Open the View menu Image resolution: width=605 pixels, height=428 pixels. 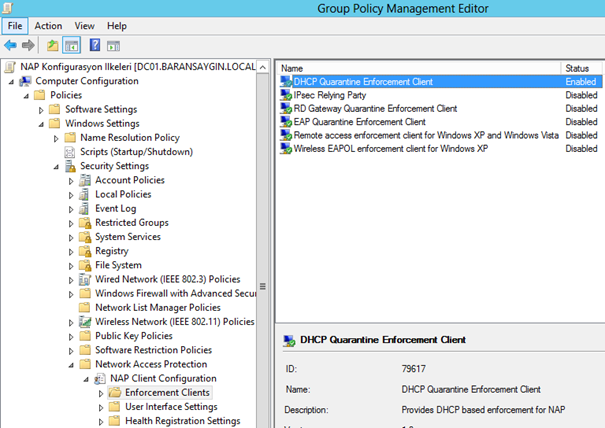pyautogui.click(x=84, y=26)
